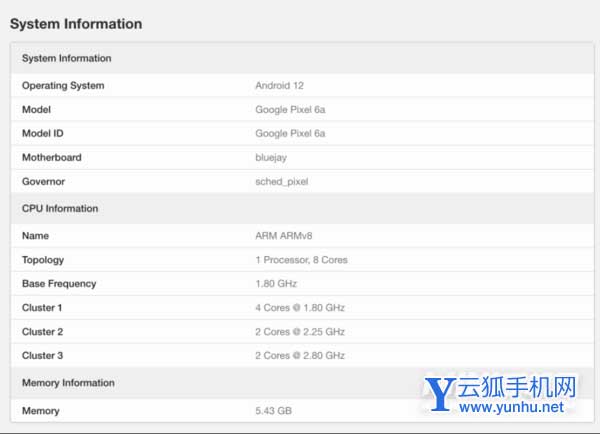Click the 'Cluster 1' label
The width and height of the screenshot is (600, 434).
point(42,308)
